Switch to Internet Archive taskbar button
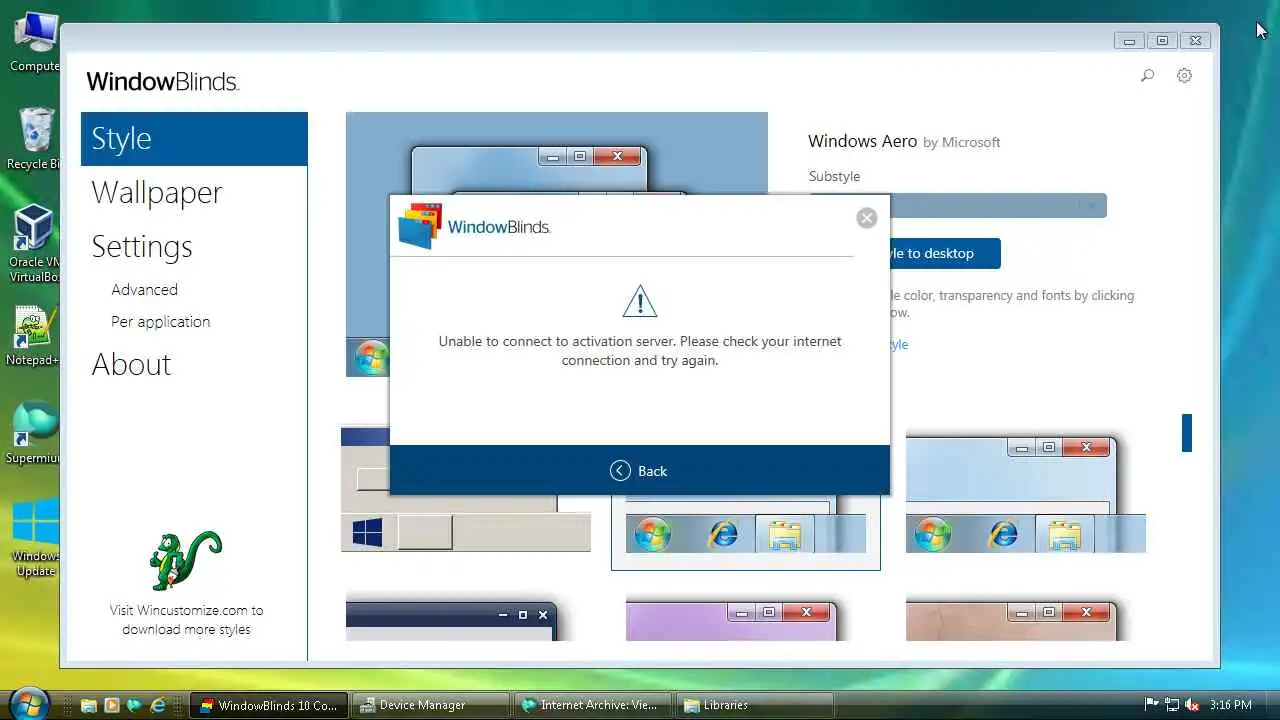This screenshot has height=720, width=1280. (x=591, y=705)
